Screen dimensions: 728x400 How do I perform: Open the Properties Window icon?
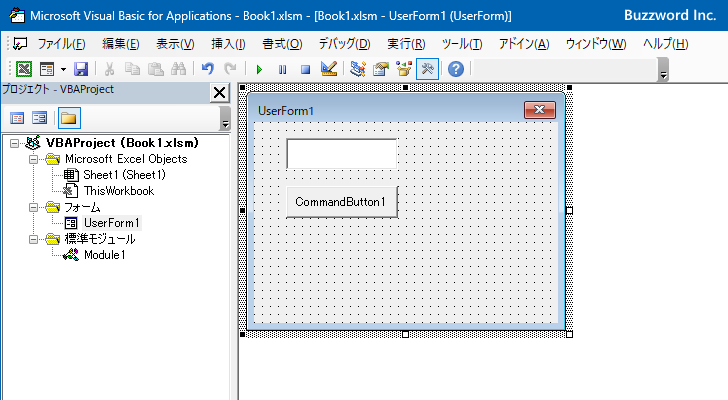point(381,69)
